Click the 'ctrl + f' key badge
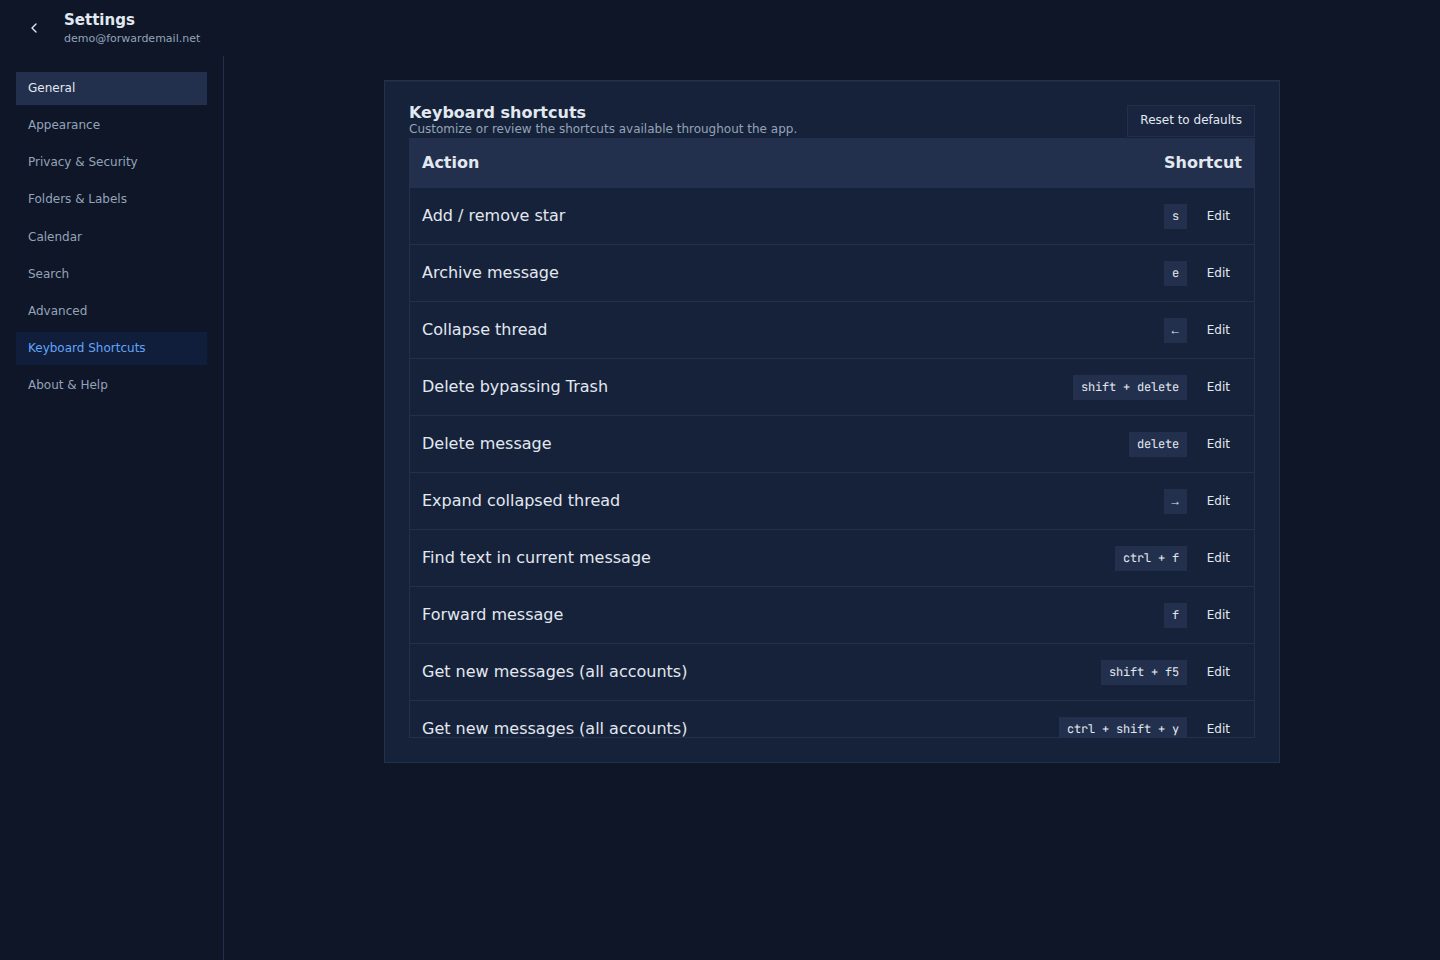The image size is (1440, 960). (1151, 558)
